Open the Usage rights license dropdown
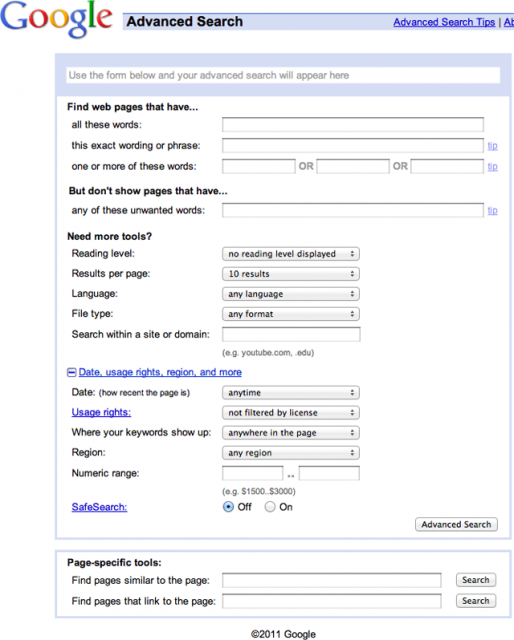This screenshot has width=514, height=640. pyautogui.click(x=291, y=413)
